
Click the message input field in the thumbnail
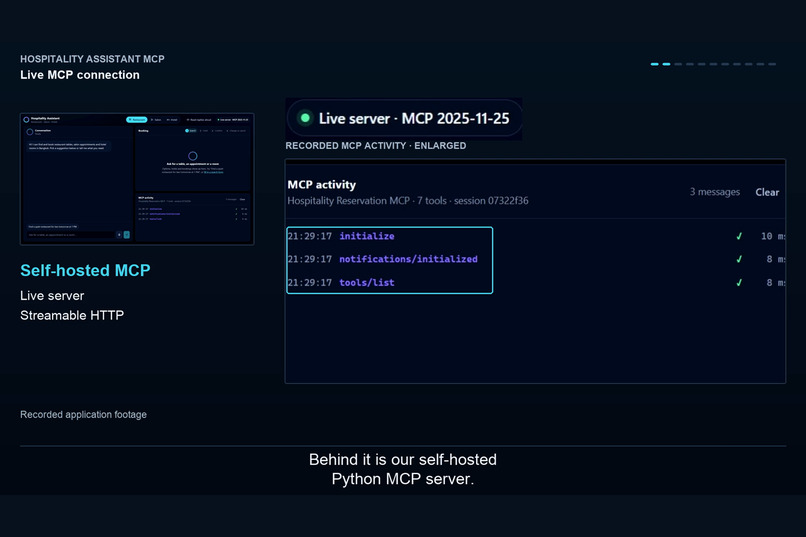[70, 235]
